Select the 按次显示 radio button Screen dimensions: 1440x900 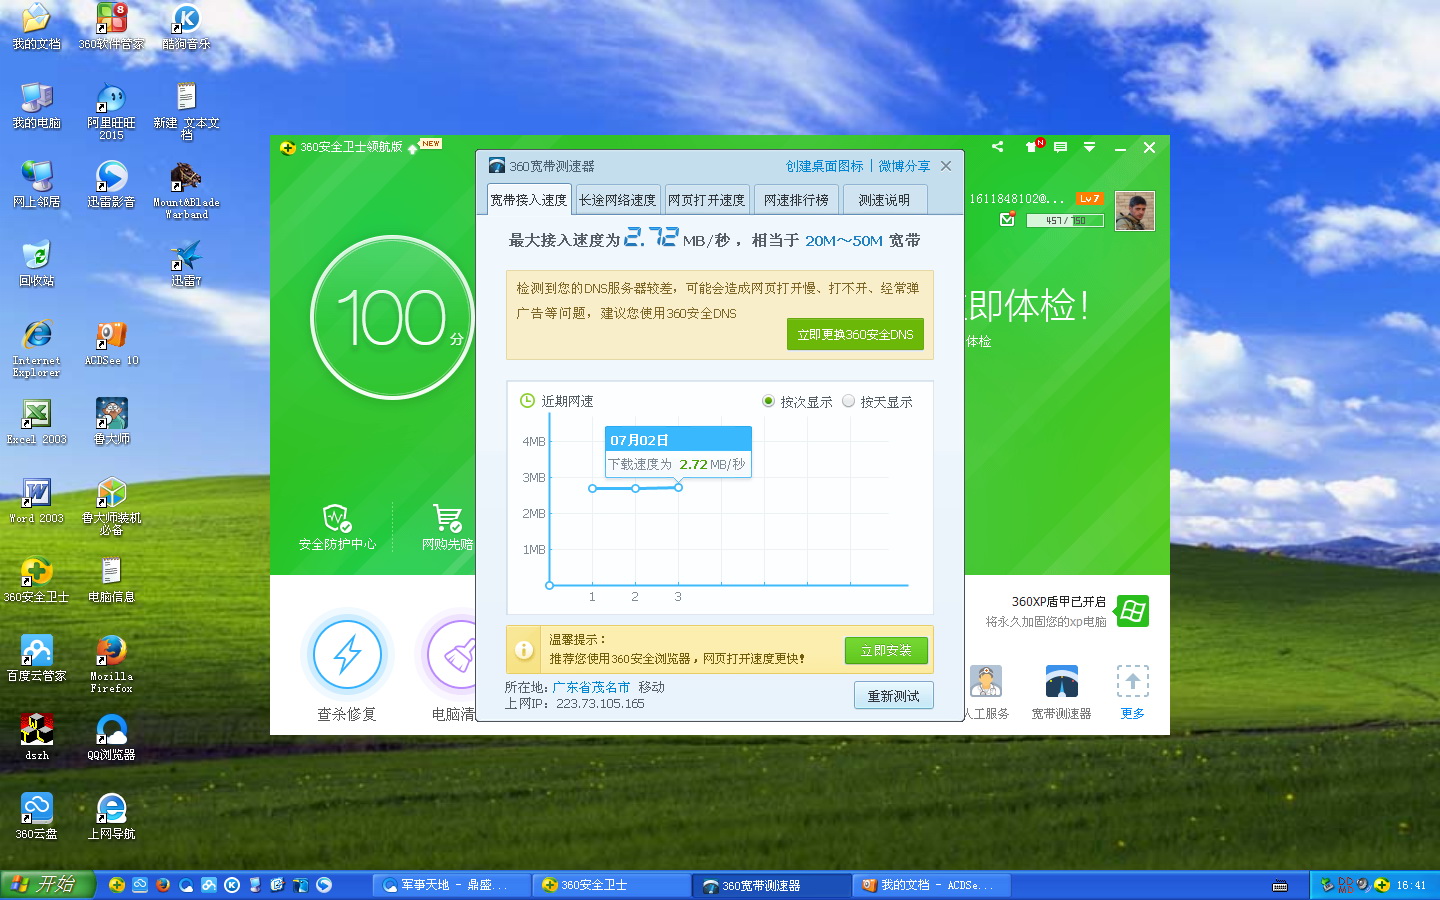pyautogui.click(x=768, y=401)
